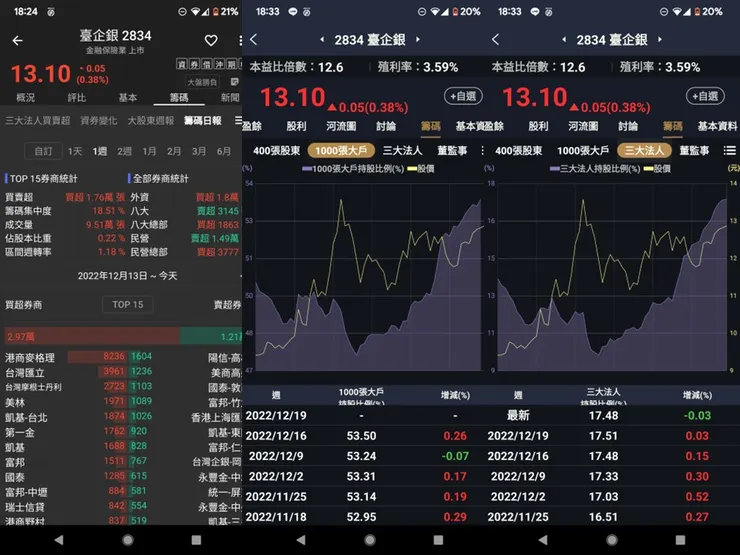Open 討論 tab on the right screen
The image size is (740, 555).
628,126
